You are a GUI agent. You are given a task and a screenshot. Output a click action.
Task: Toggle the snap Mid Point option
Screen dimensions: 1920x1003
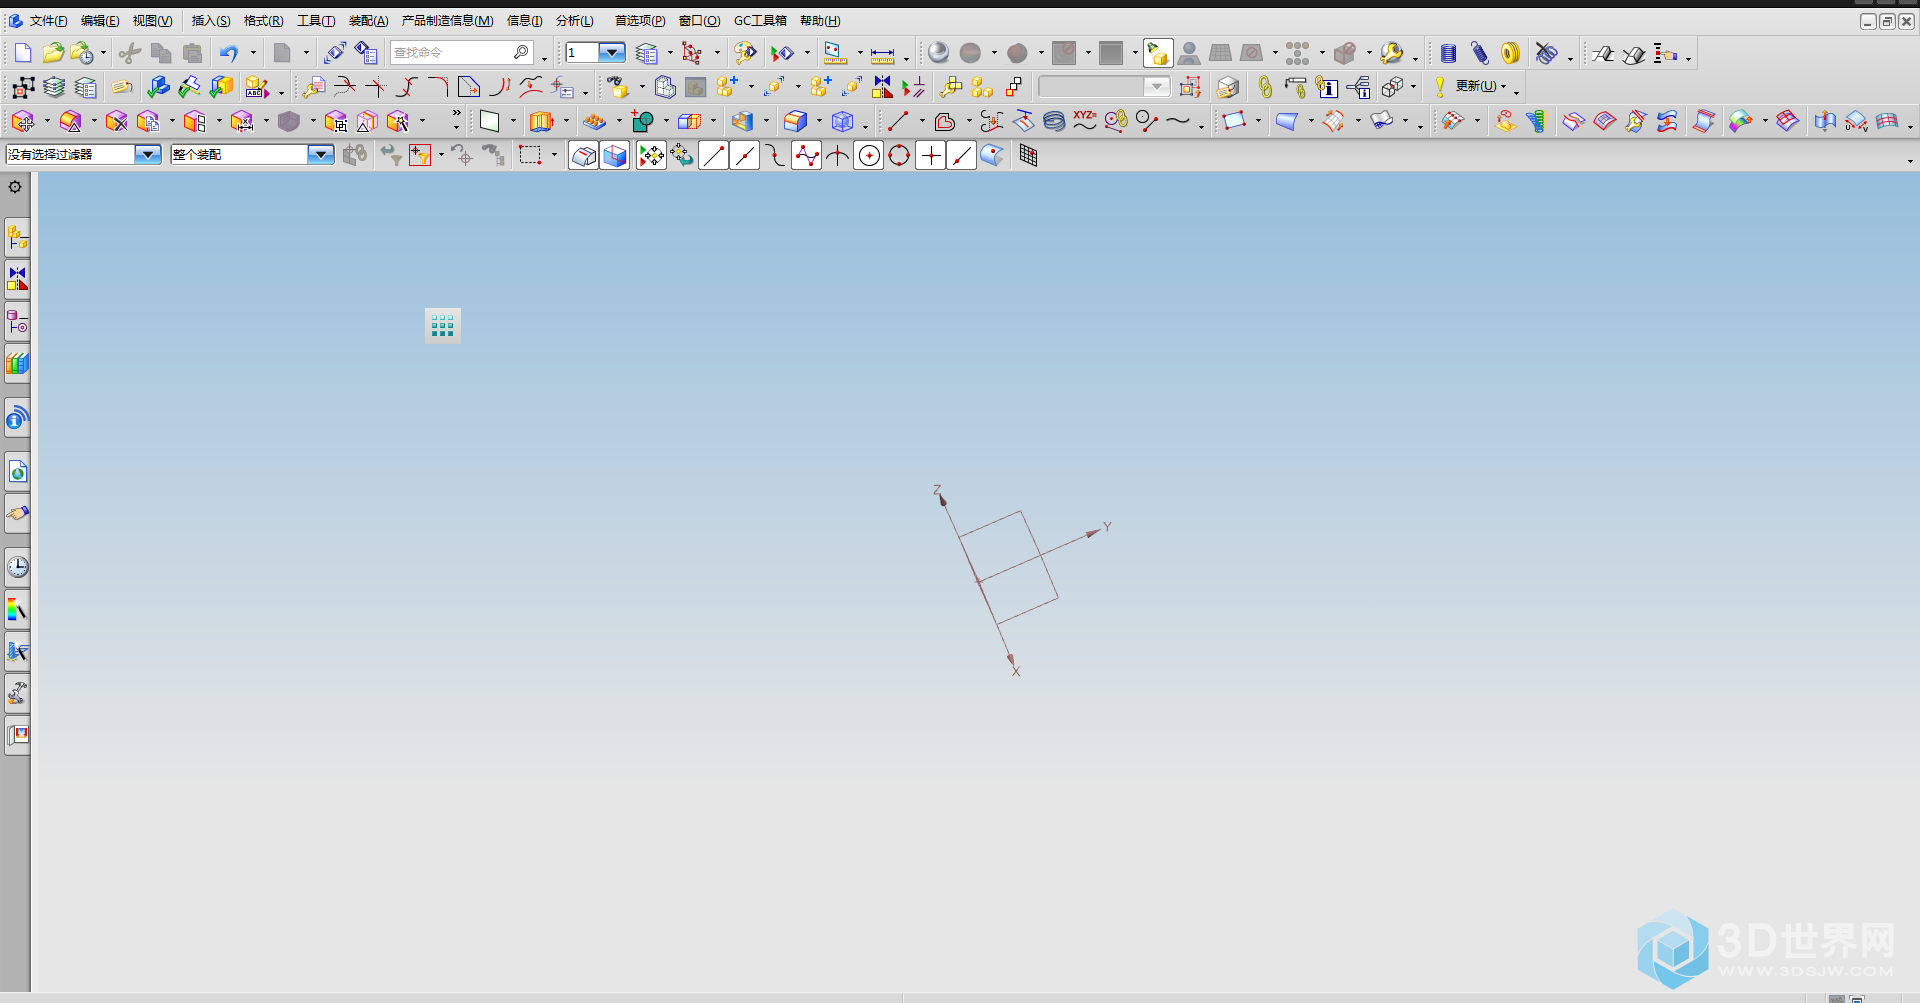click(745, 155)
